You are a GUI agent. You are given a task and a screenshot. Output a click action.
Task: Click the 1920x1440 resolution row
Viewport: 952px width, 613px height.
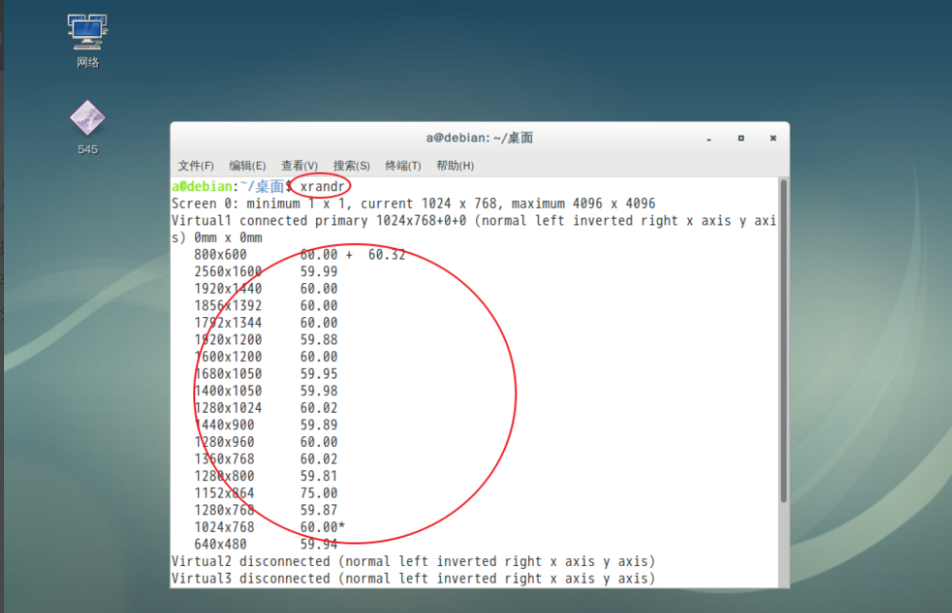[266, 288]
